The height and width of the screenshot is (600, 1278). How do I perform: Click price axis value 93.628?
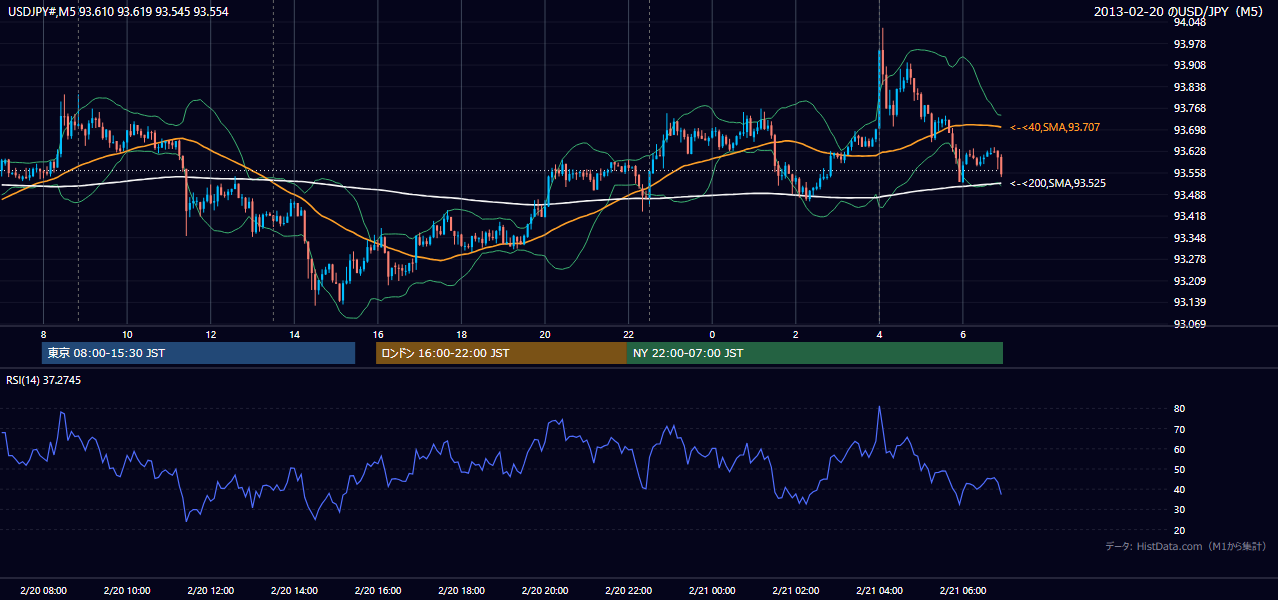pos(1190,152)
